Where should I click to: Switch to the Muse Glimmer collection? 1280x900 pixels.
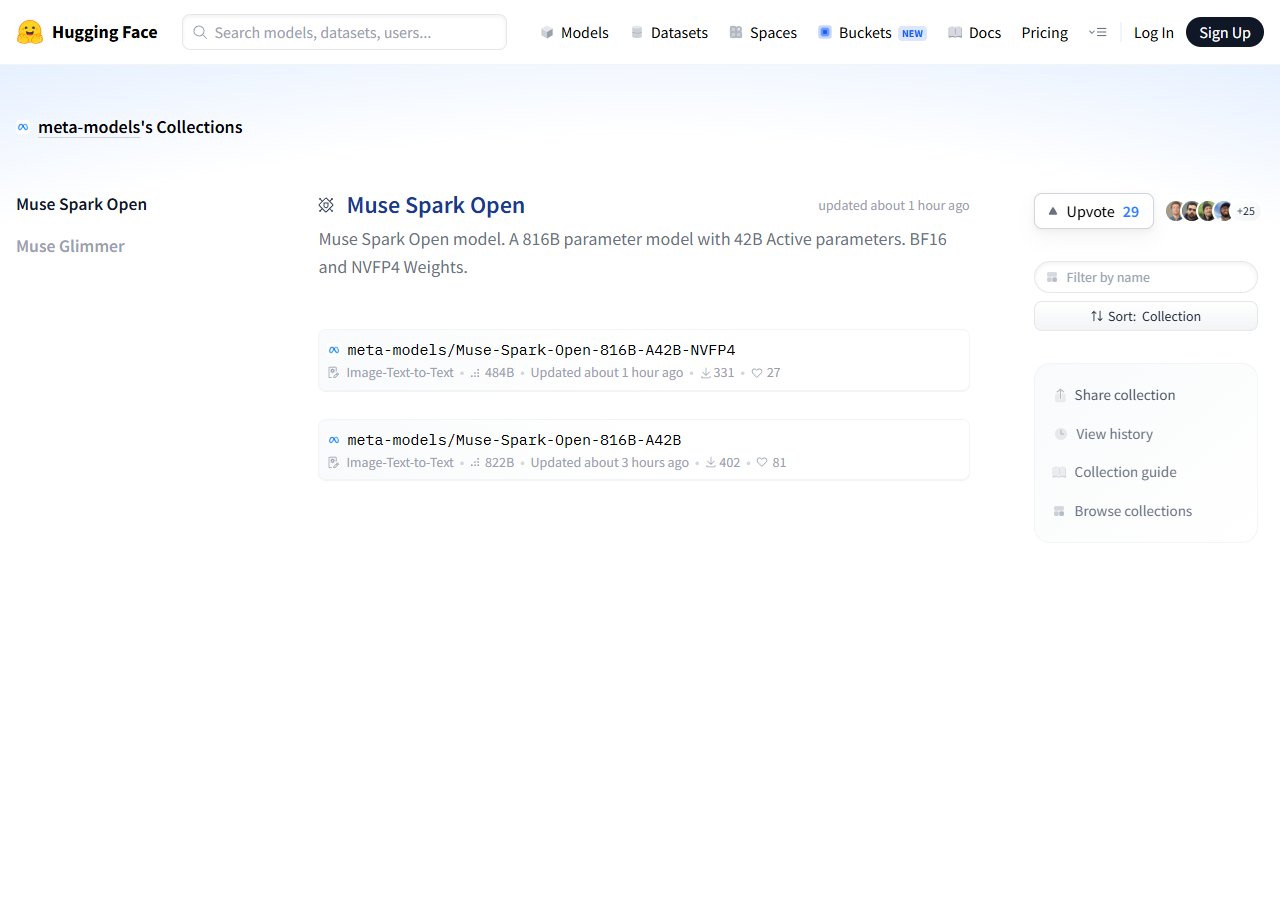point(71,246)
